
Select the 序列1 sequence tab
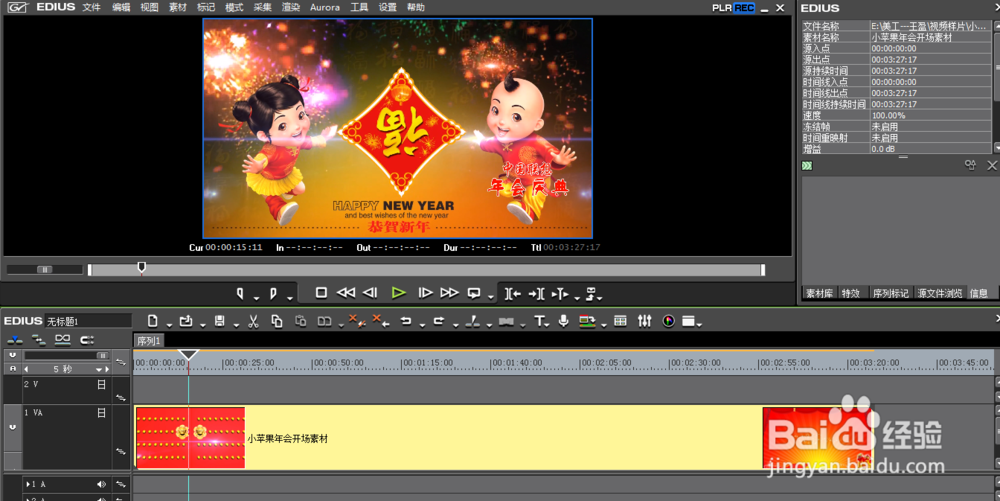click(149, 341)
